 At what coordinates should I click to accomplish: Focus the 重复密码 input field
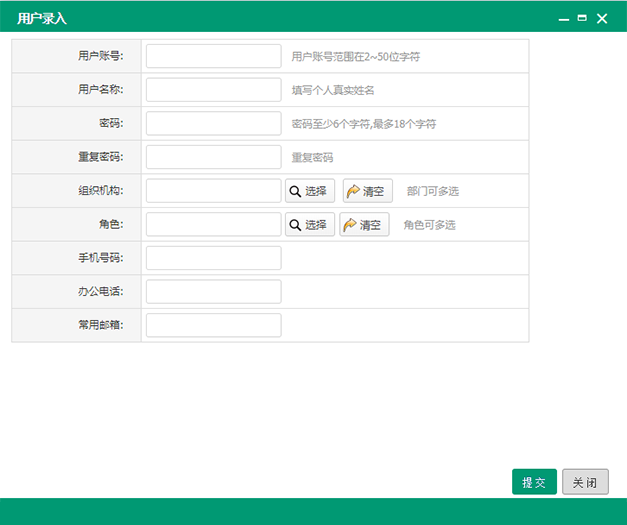click(x=213, y=157)
